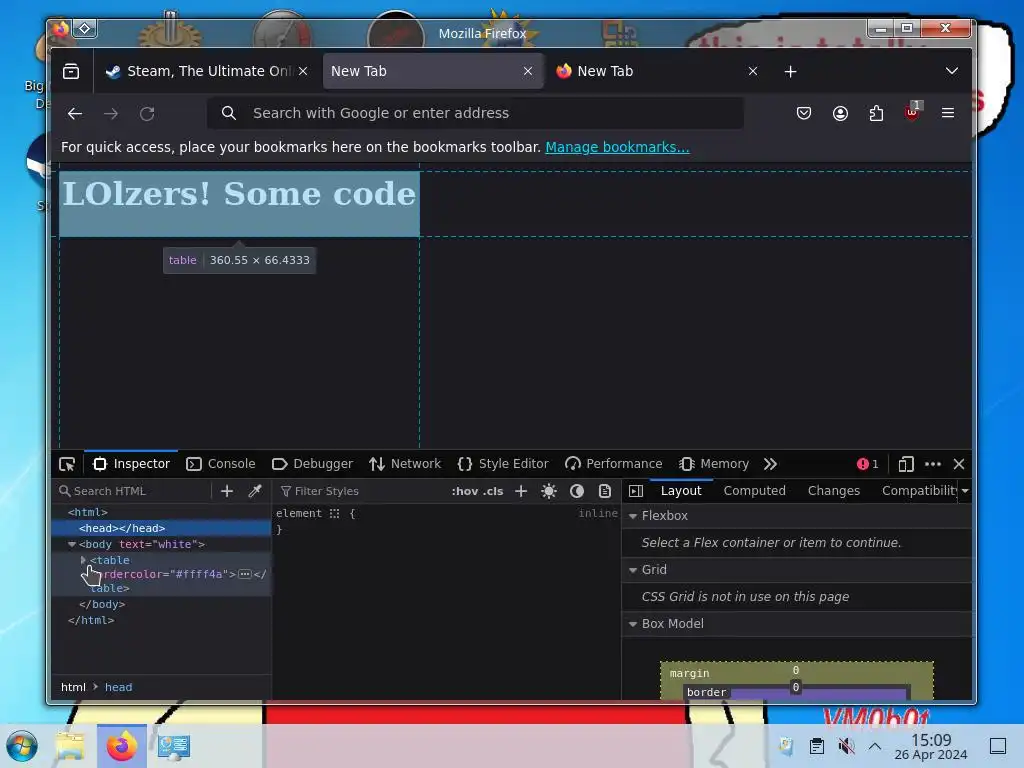Close the developer tools
The height and width of the screenshot is (768, 1024).
[959, 464]
